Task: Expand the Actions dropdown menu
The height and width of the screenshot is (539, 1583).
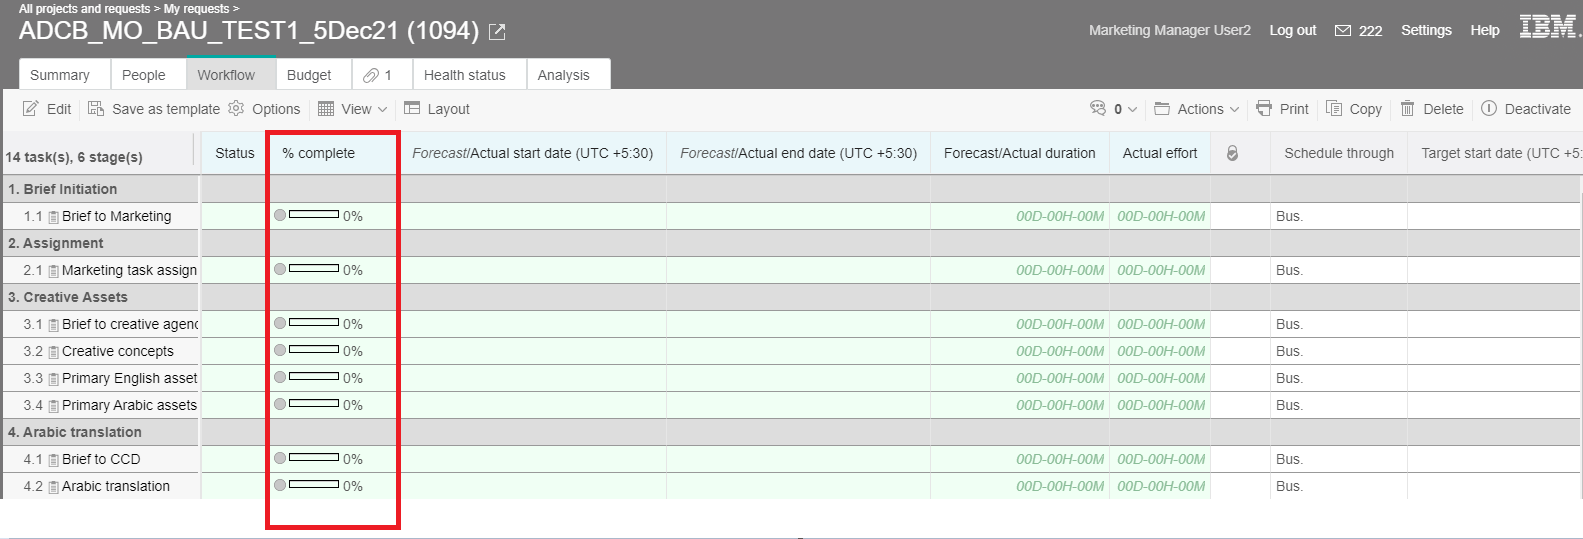Action: coord(1196,109)
